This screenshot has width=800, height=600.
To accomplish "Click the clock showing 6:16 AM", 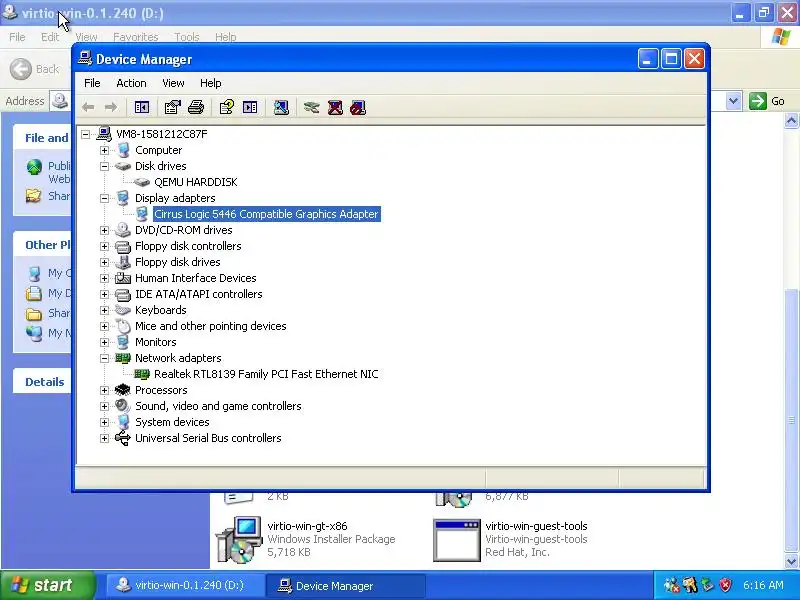I will click(763, 585).
